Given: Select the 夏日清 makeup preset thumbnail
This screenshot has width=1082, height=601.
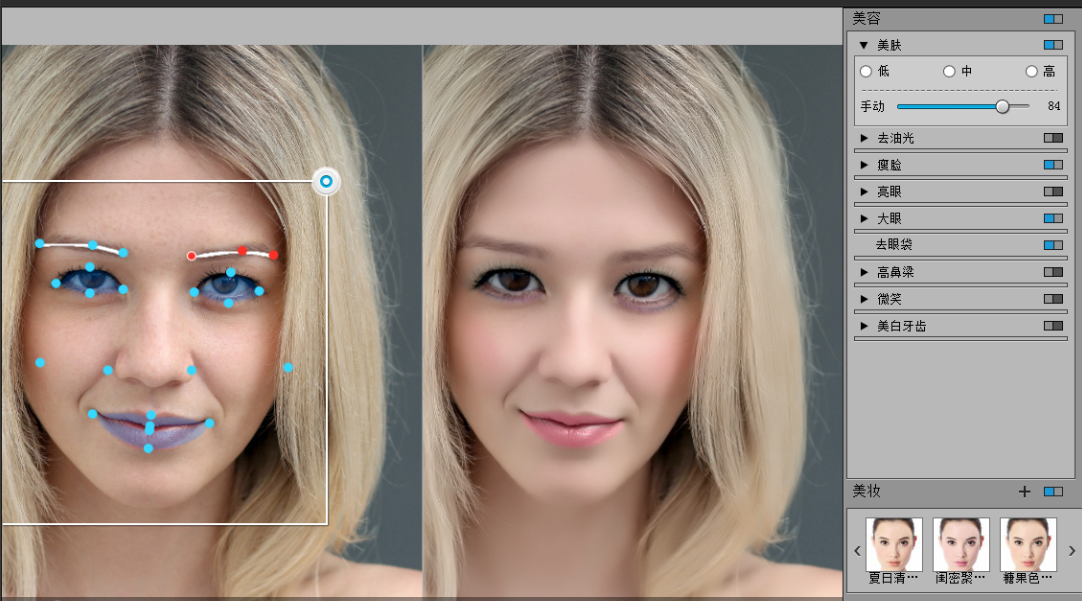Looking at the screenshot, I should click(894, 544).
